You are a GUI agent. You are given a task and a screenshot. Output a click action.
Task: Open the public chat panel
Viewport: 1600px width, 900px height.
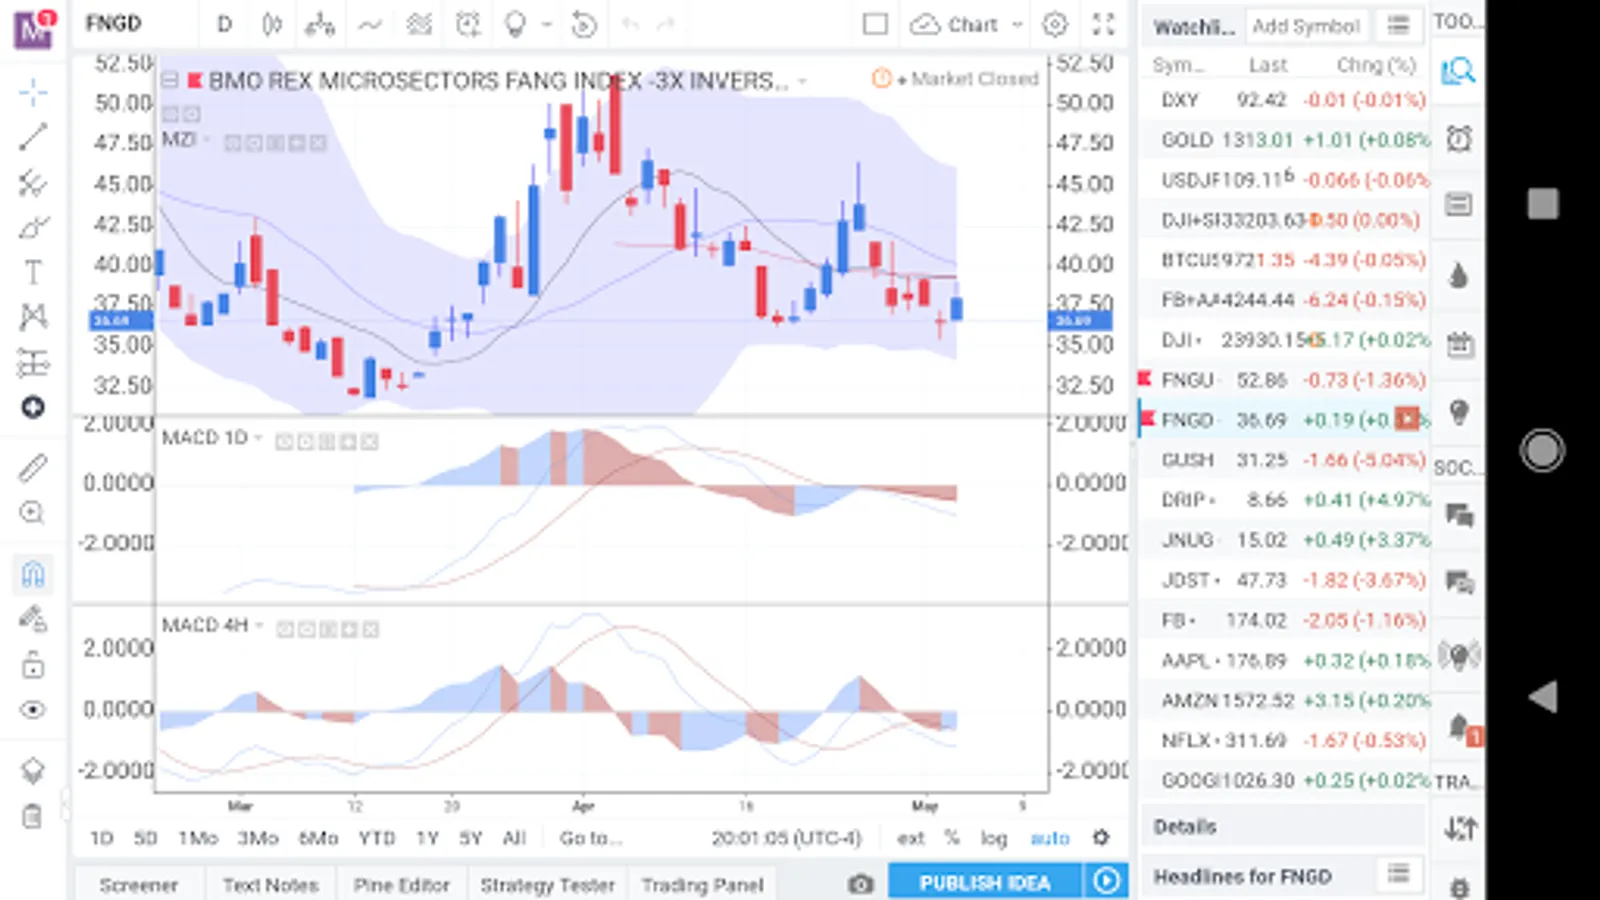pyautogui.click(x=1459, y=515)
